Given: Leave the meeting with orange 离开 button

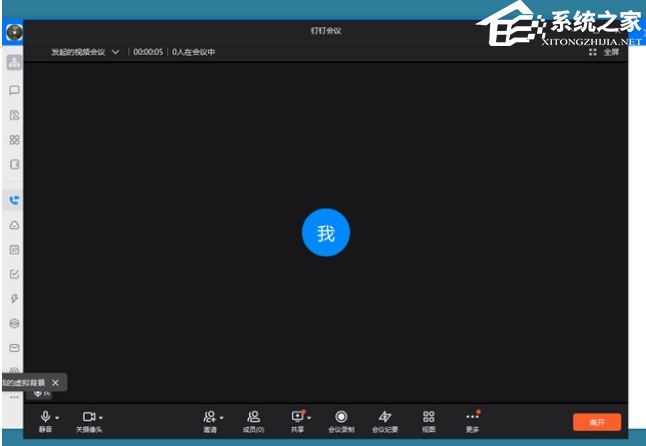Looking at the screenshot, I should pyautogui.click(x=597, y=422).
